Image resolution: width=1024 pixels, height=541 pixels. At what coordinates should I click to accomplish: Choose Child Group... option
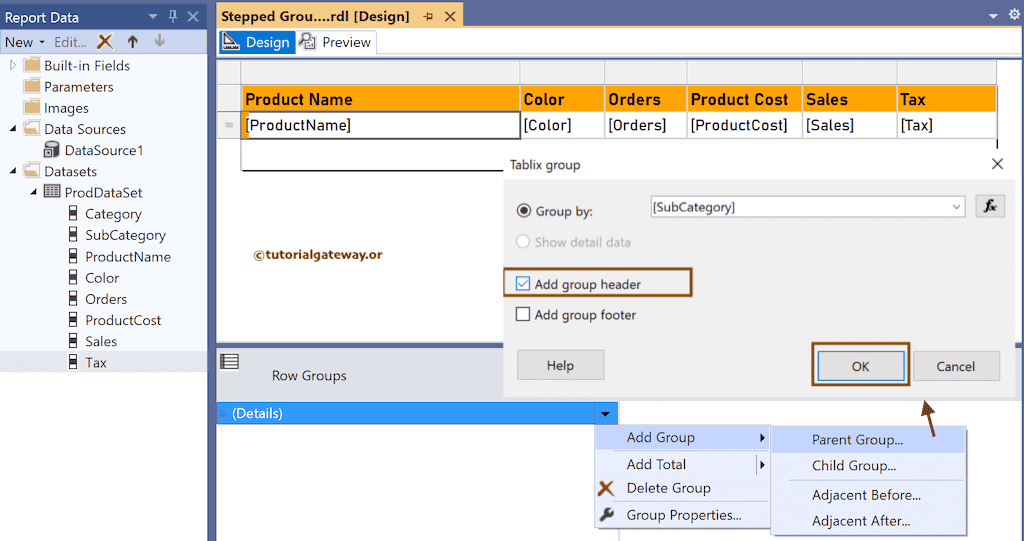pos(868,466)
